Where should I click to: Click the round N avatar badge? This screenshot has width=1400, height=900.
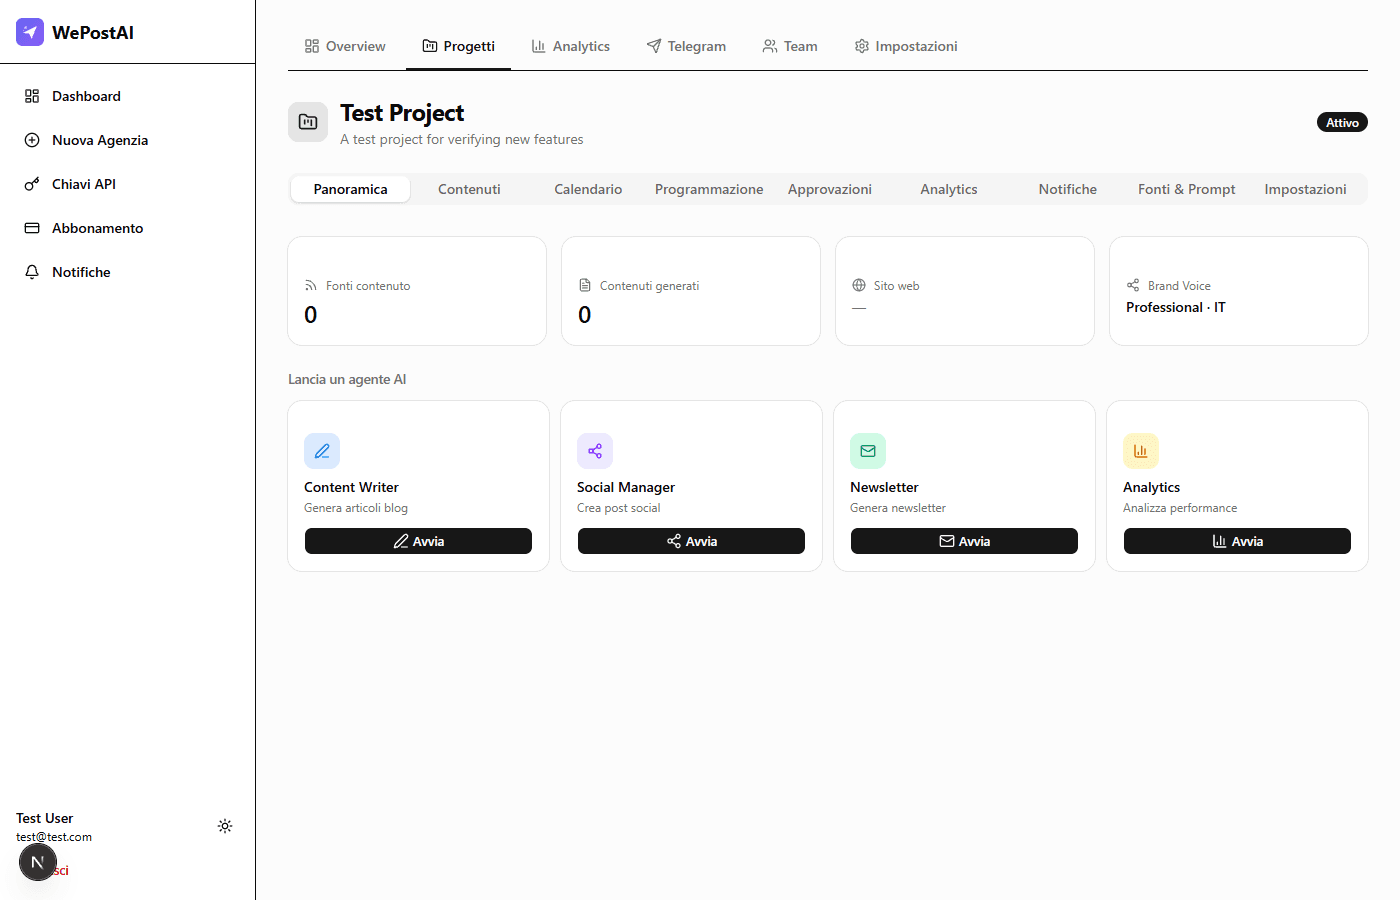[x=38, y=862]
